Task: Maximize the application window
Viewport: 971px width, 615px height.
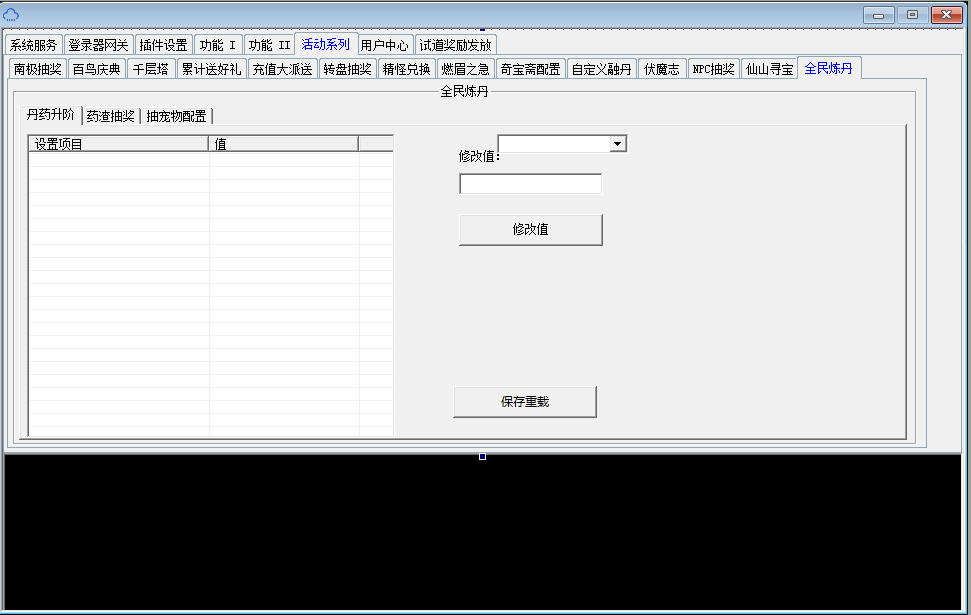Action: (x=912, y=14)
